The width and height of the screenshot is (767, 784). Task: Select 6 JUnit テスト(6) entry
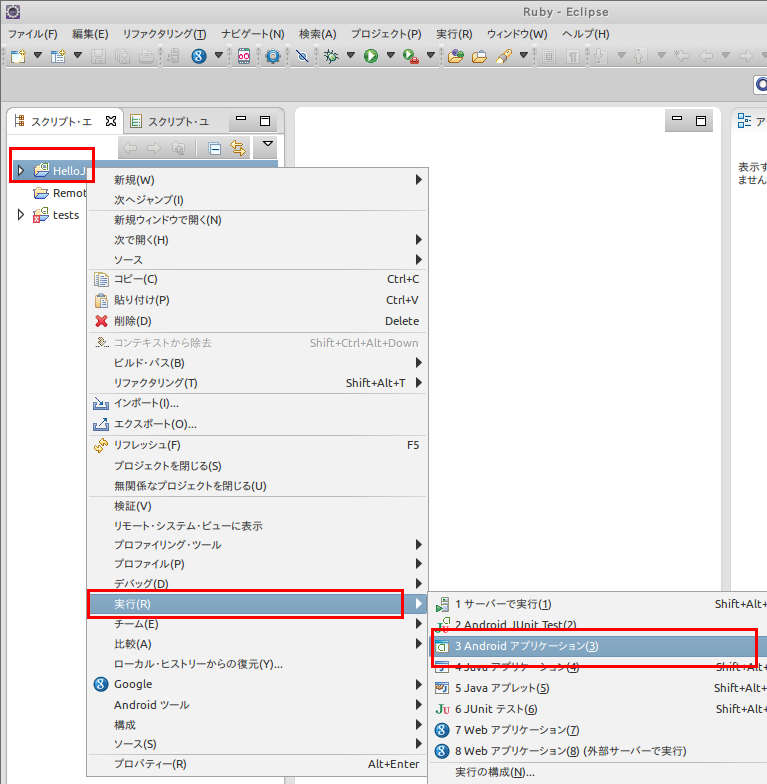pos(598,709)
